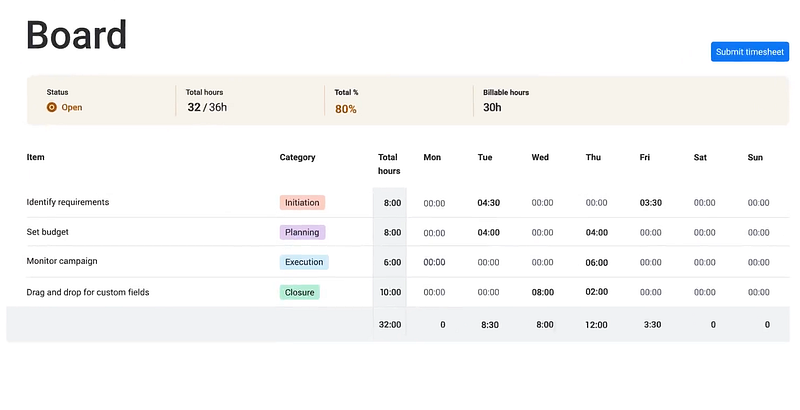Select the Initiation category tag
This screenshot has height=410, width=800.
click(302, 202)
